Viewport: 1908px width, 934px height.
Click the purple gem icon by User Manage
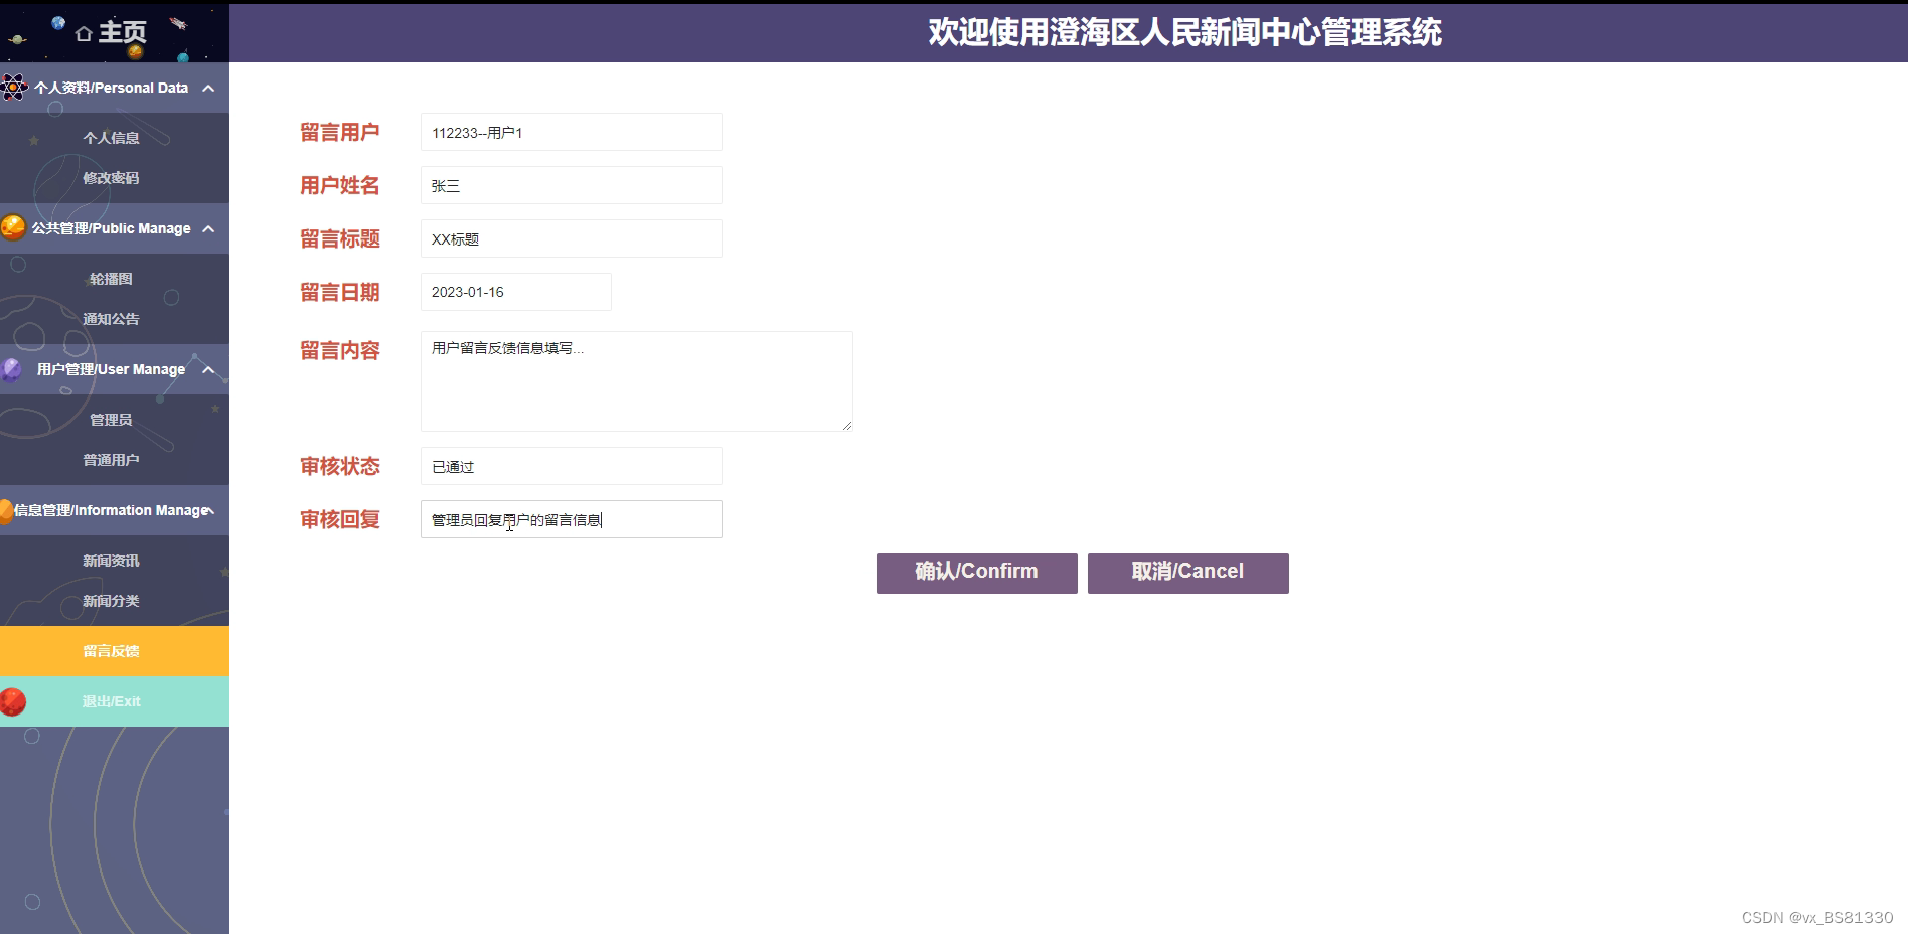pyautogui.click(x=12, y=369)
